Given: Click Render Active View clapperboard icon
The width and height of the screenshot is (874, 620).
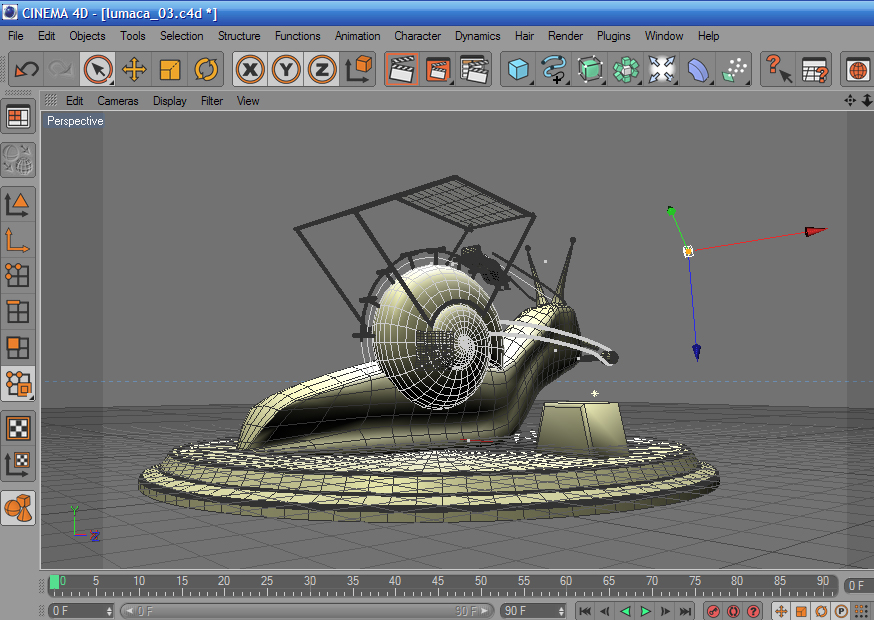Looking at the screenshot, I should pyautogui.click(x=401, y=70).
